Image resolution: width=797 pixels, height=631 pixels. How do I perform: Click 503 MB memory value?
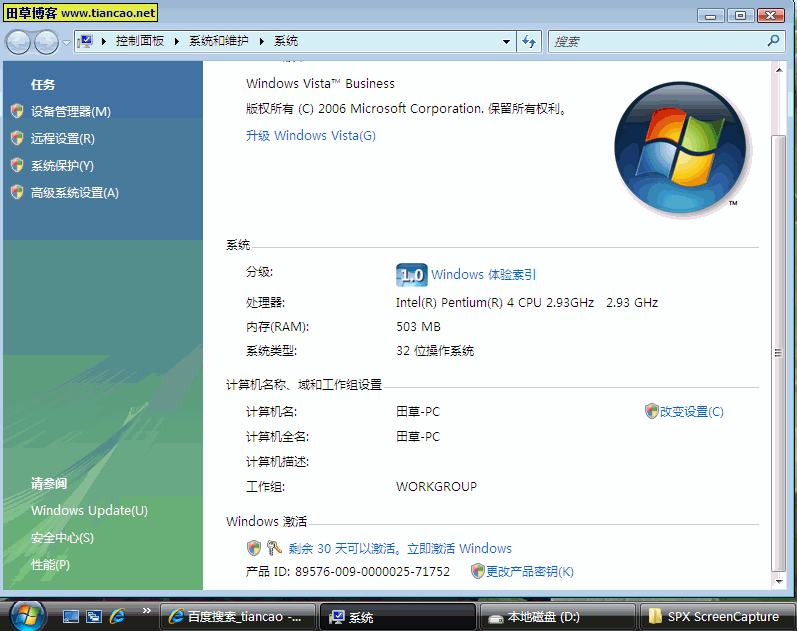tap(418, 326)
